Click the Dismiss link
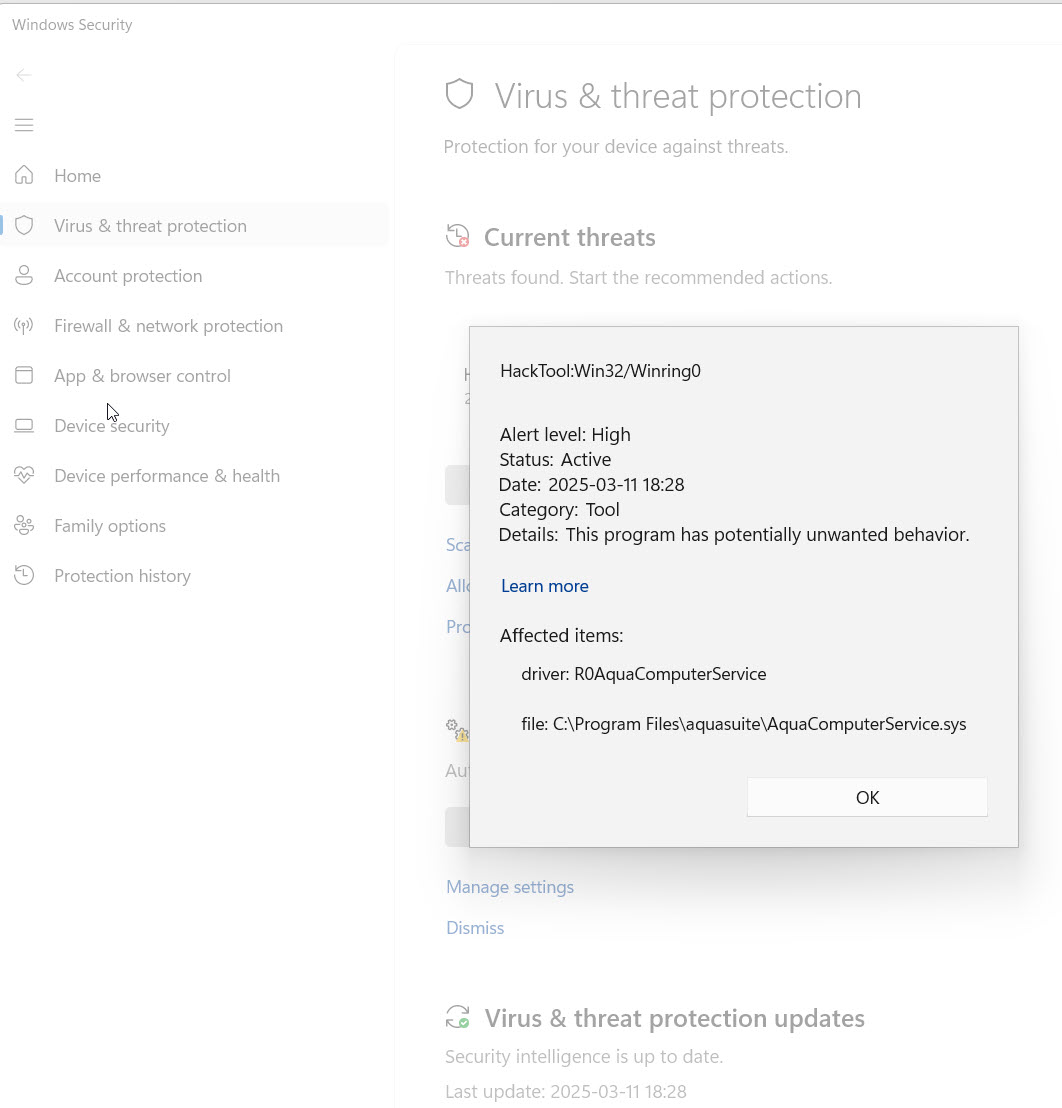The height and width of the screenshot is (1108, 1062). pyautogui.click(x=475, y=928)
